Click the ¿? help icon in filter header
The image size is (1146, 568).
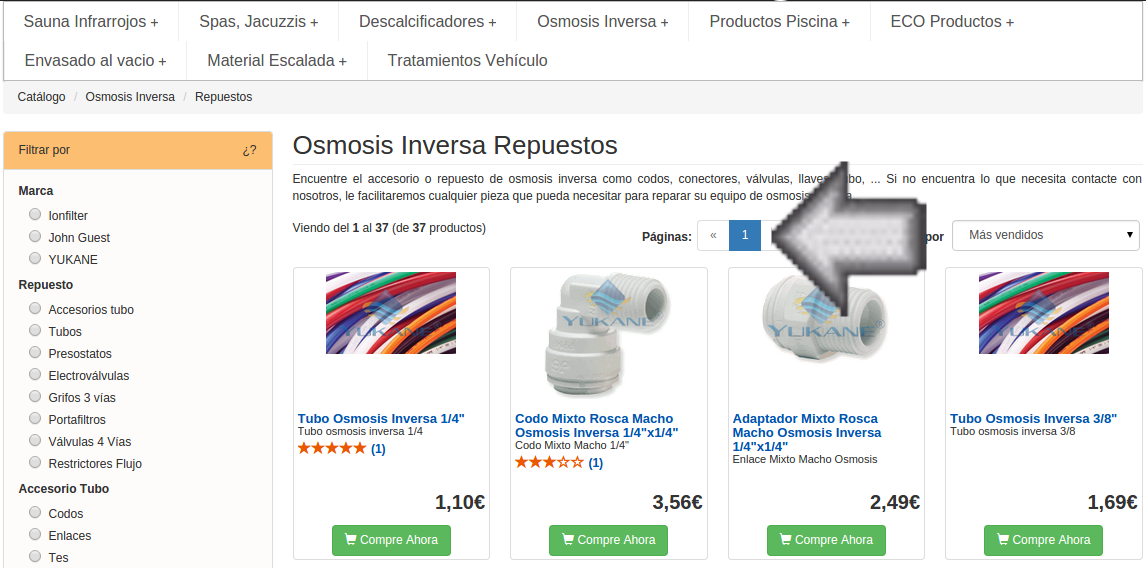coord(249,151)
